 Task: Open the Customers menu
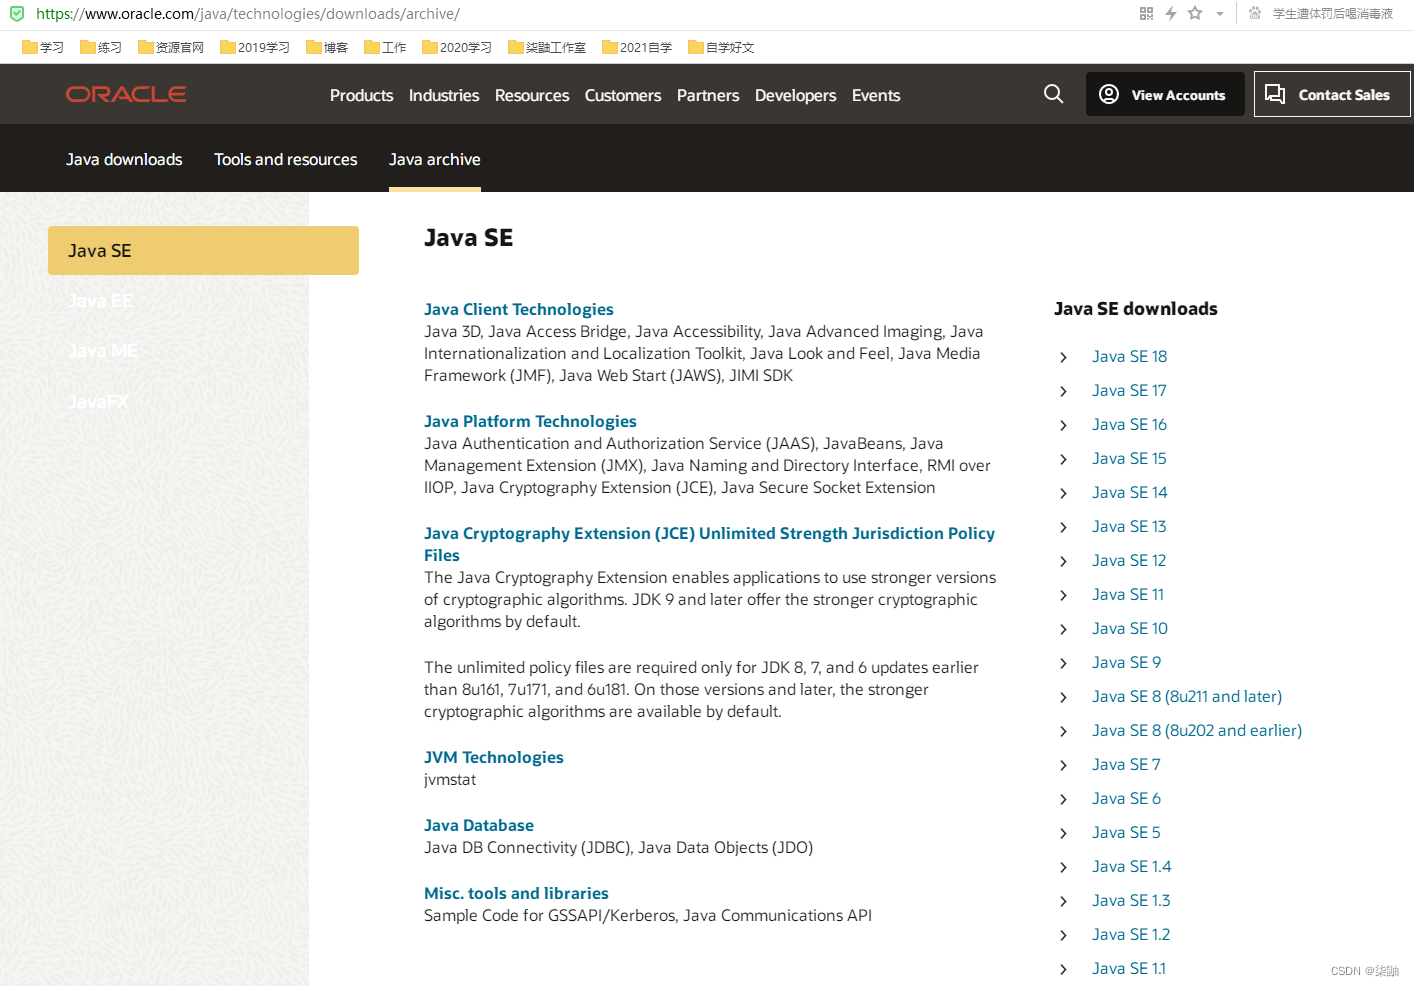623,95
